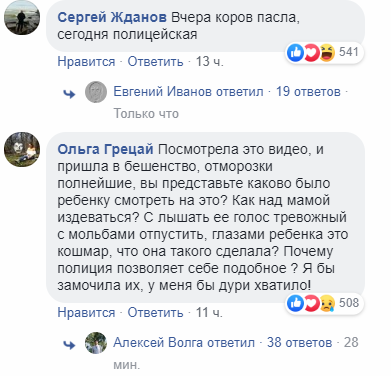Viewport: 391px width, 376px height.
Task: Open Сергей Жданов's profile avatar
Action: click(22, 17)
